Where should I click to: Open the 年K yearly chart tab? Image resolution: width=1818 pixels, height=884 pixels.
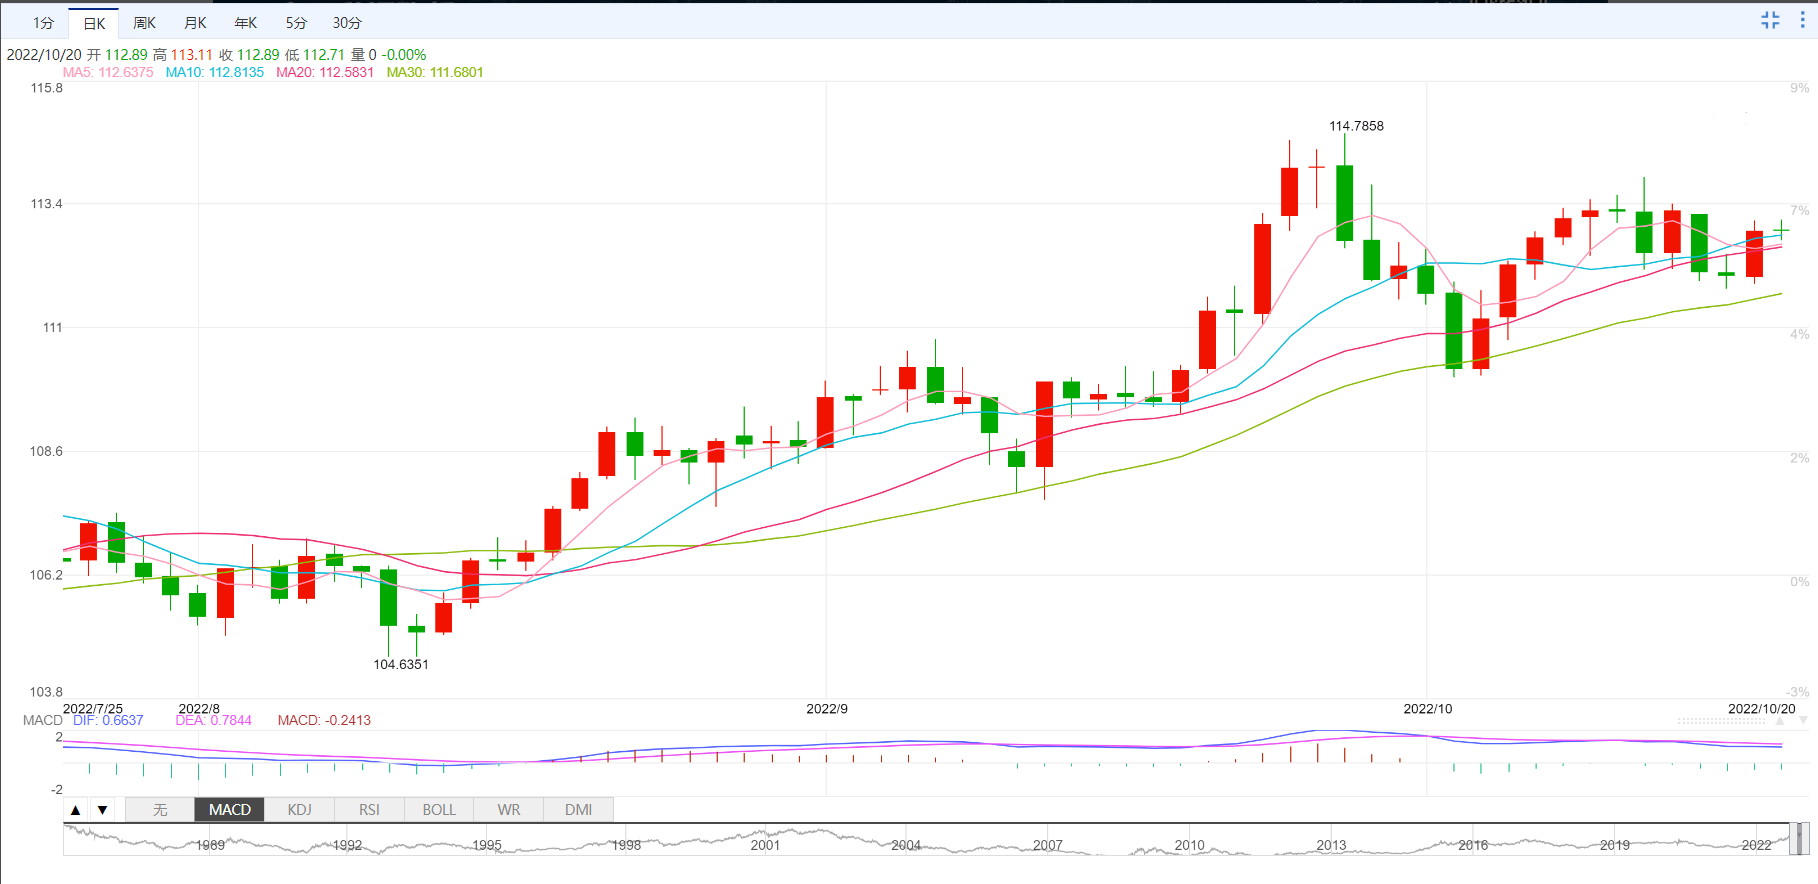click(245, 23)
